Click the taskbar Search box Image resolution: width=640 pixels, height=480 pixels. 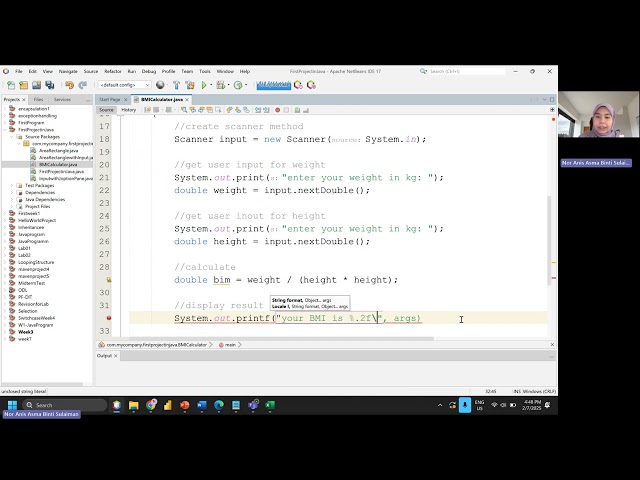(64, 405)
